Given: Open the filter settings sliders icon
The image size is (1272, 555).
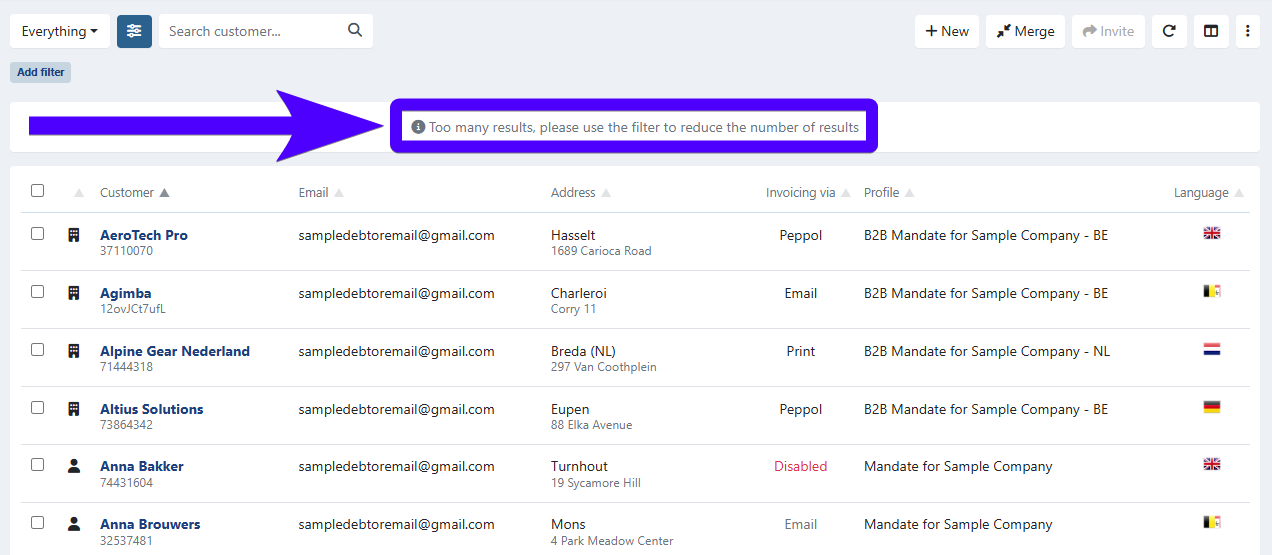Looking at the screenshot, I should point(134,31).
